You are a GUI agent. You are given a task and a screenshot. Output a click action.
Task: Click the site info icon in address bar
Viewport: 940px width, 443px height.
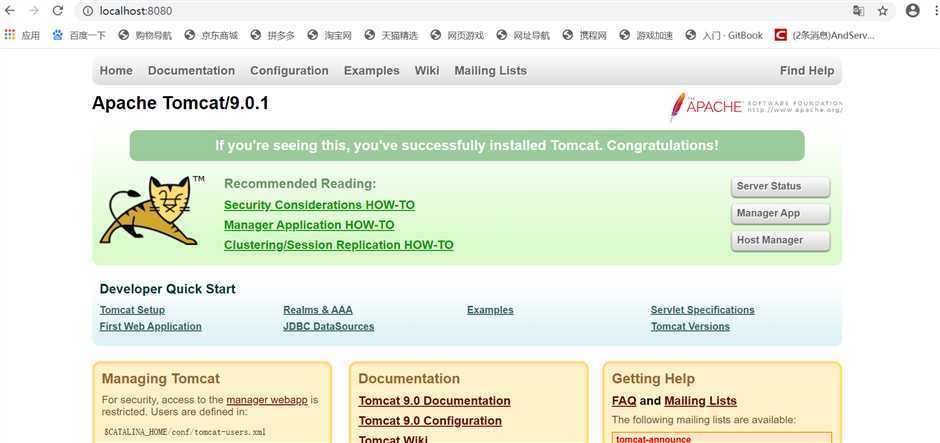coord(88,11)
